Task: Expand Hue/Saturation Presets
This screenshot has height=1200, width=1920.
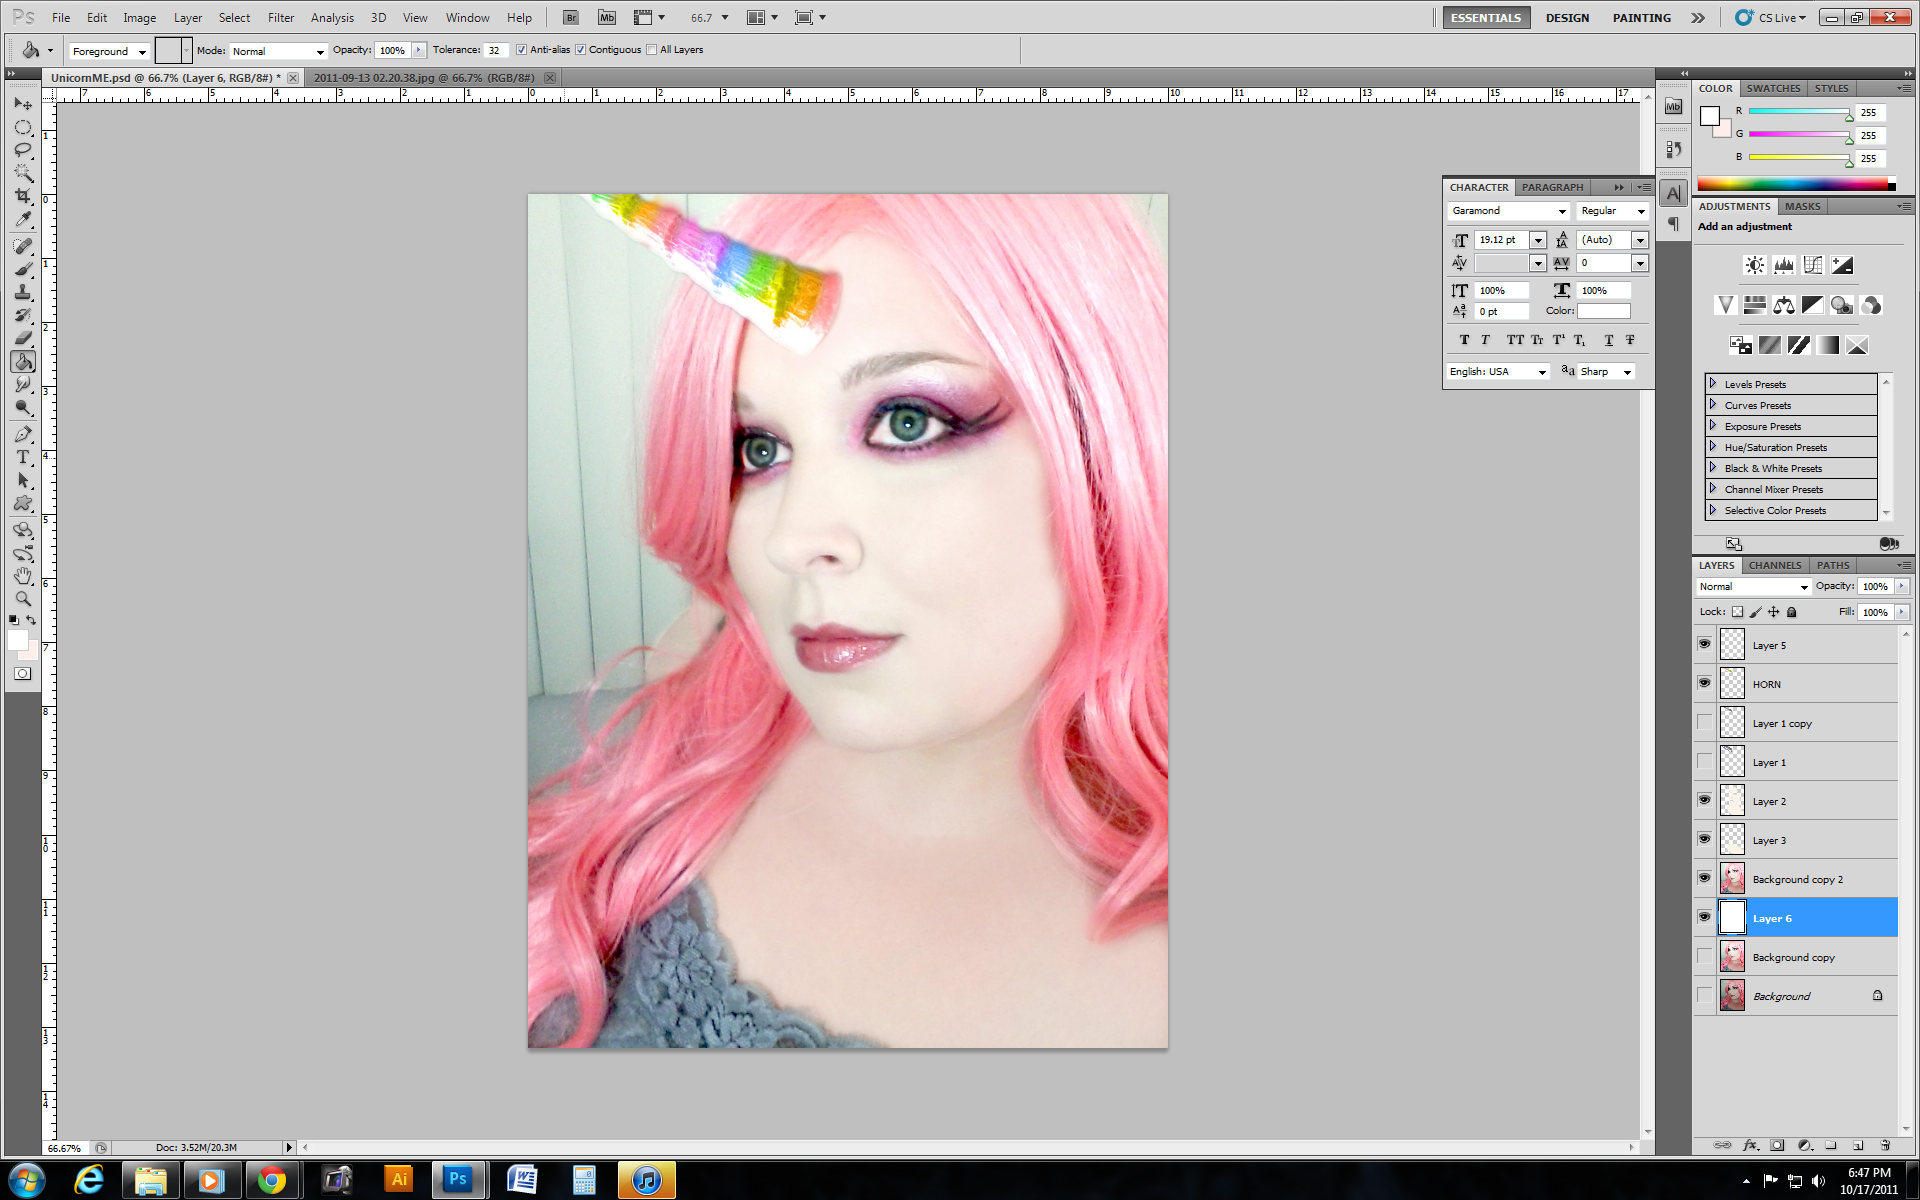Action: [1712, 447]
